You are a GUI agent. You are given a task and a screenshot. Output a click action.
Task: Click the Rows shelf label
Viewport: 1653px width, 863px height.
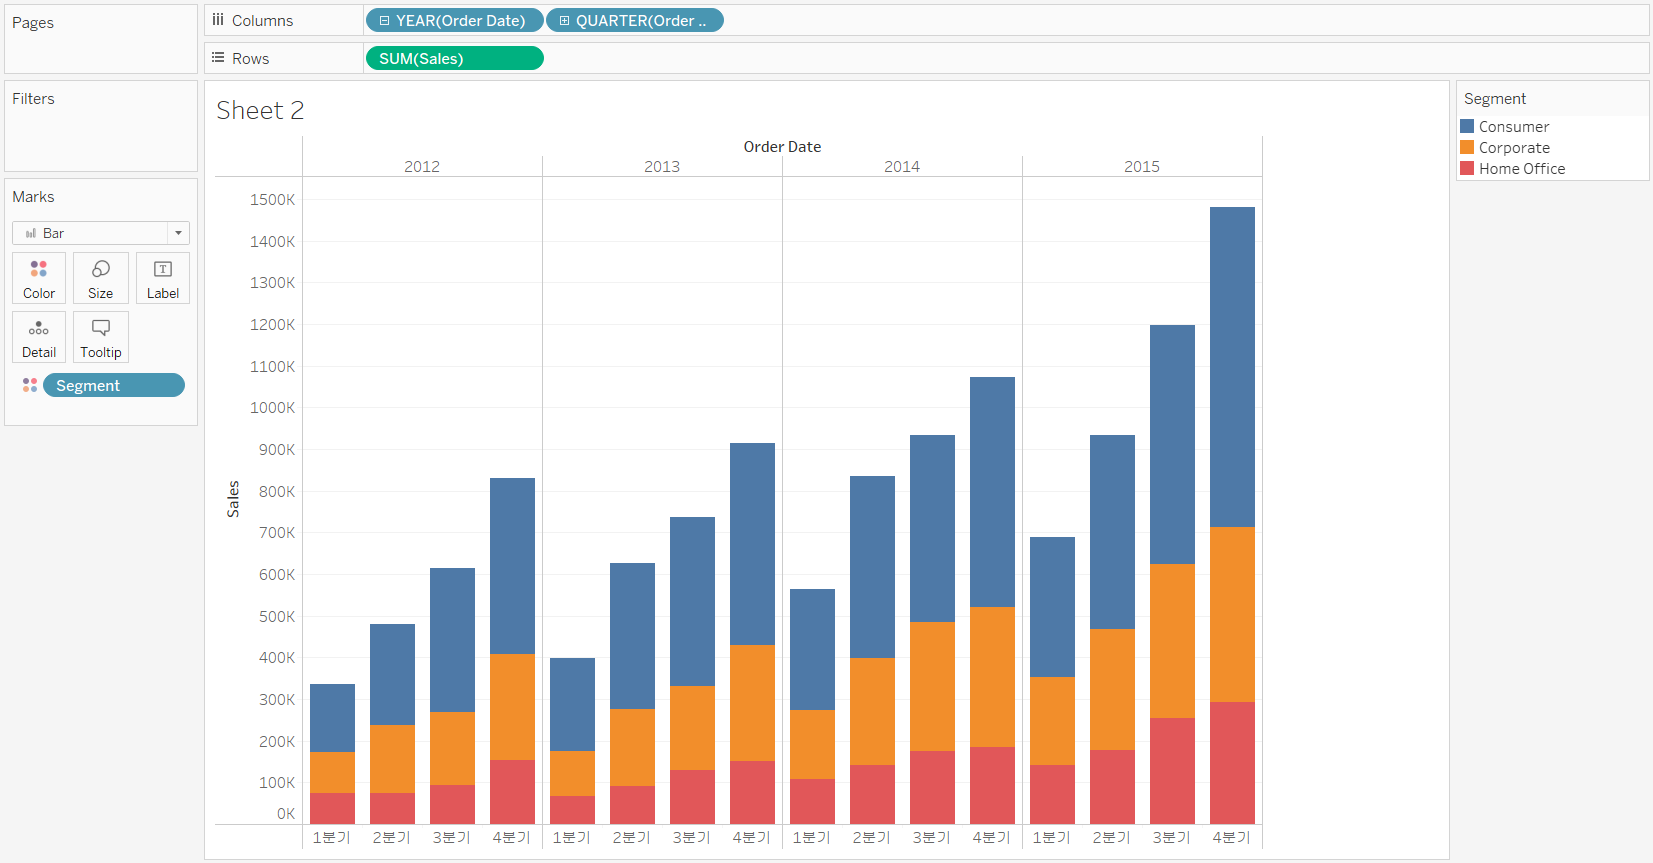tap(250, 59)
